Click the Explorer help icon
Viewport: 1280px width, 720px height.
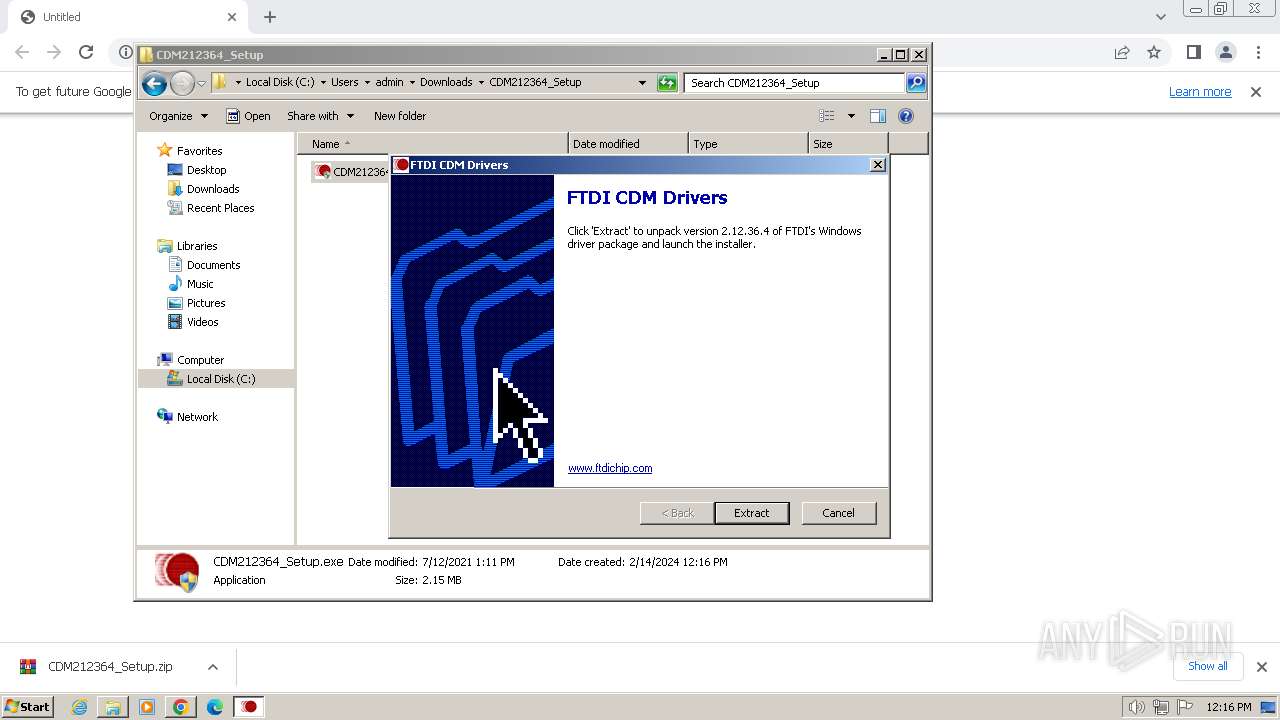[x=906, y=116]
